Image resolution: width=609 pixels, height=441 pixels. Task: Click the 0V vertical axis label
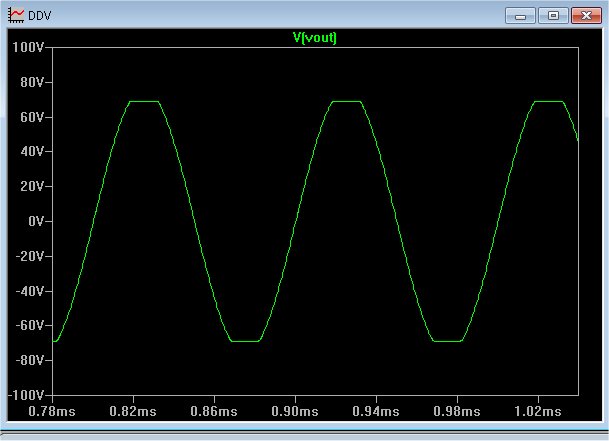[x=36, y=221]
